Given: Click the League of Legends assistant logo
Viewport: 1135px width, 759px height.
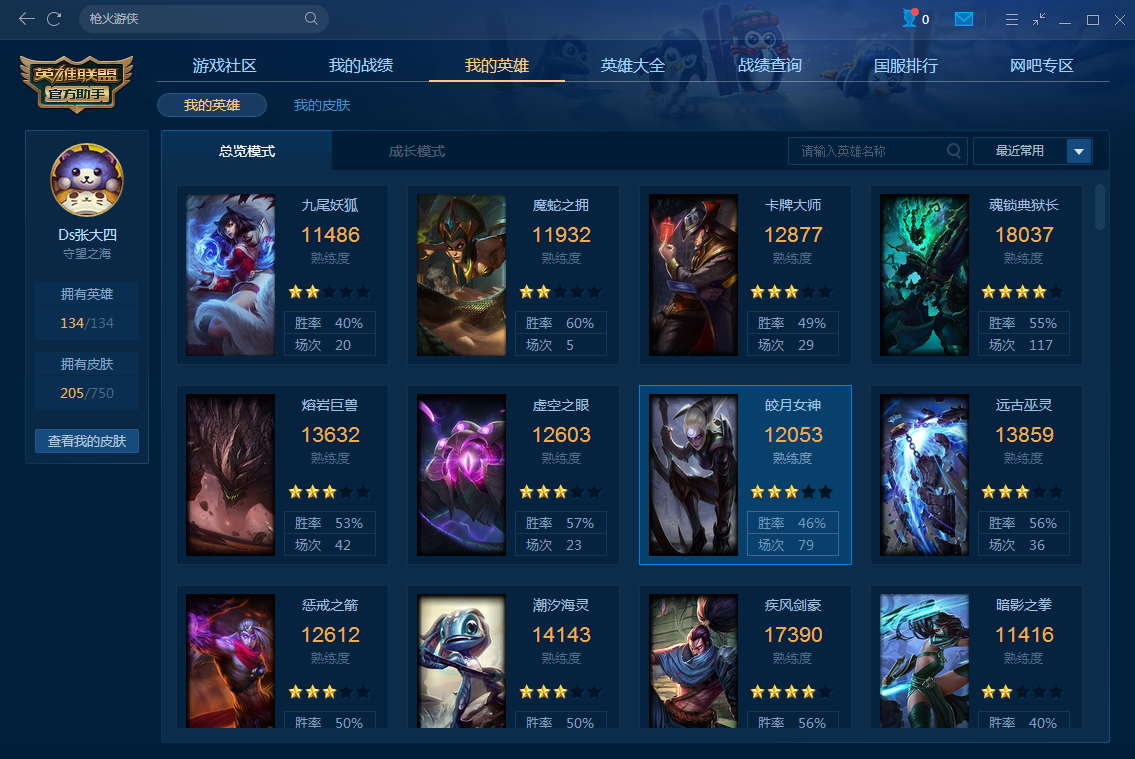Looking at the screenshot, I should click(x=77, y=83).
